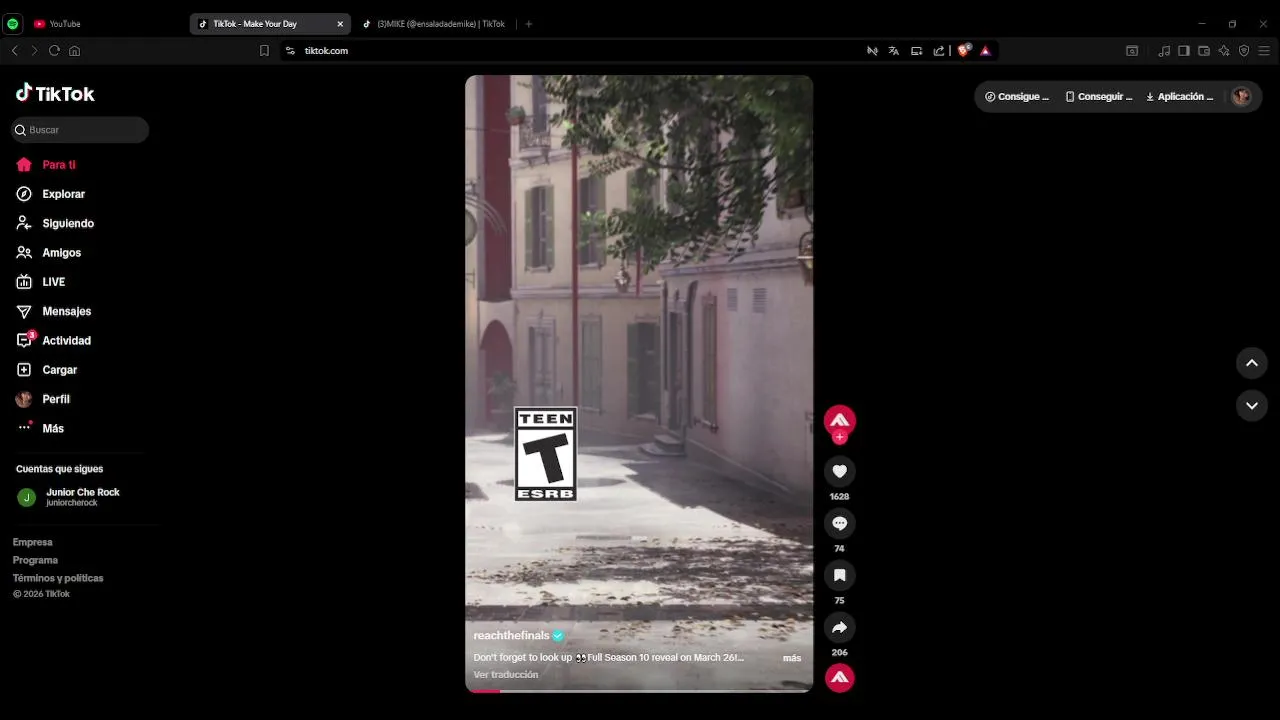
Task: Seek on the video progress bar
Action: (639, 691)
